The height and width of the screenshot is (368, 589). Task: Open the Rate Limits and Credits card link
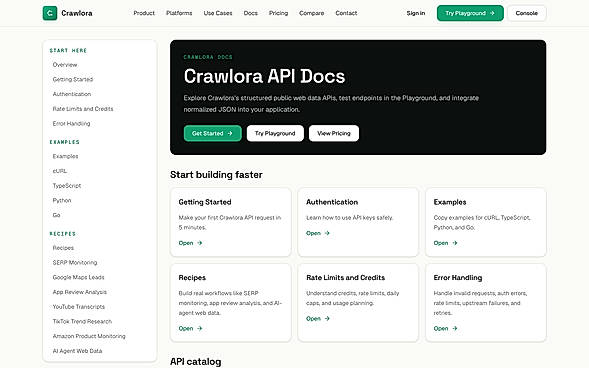coord(318,318)
